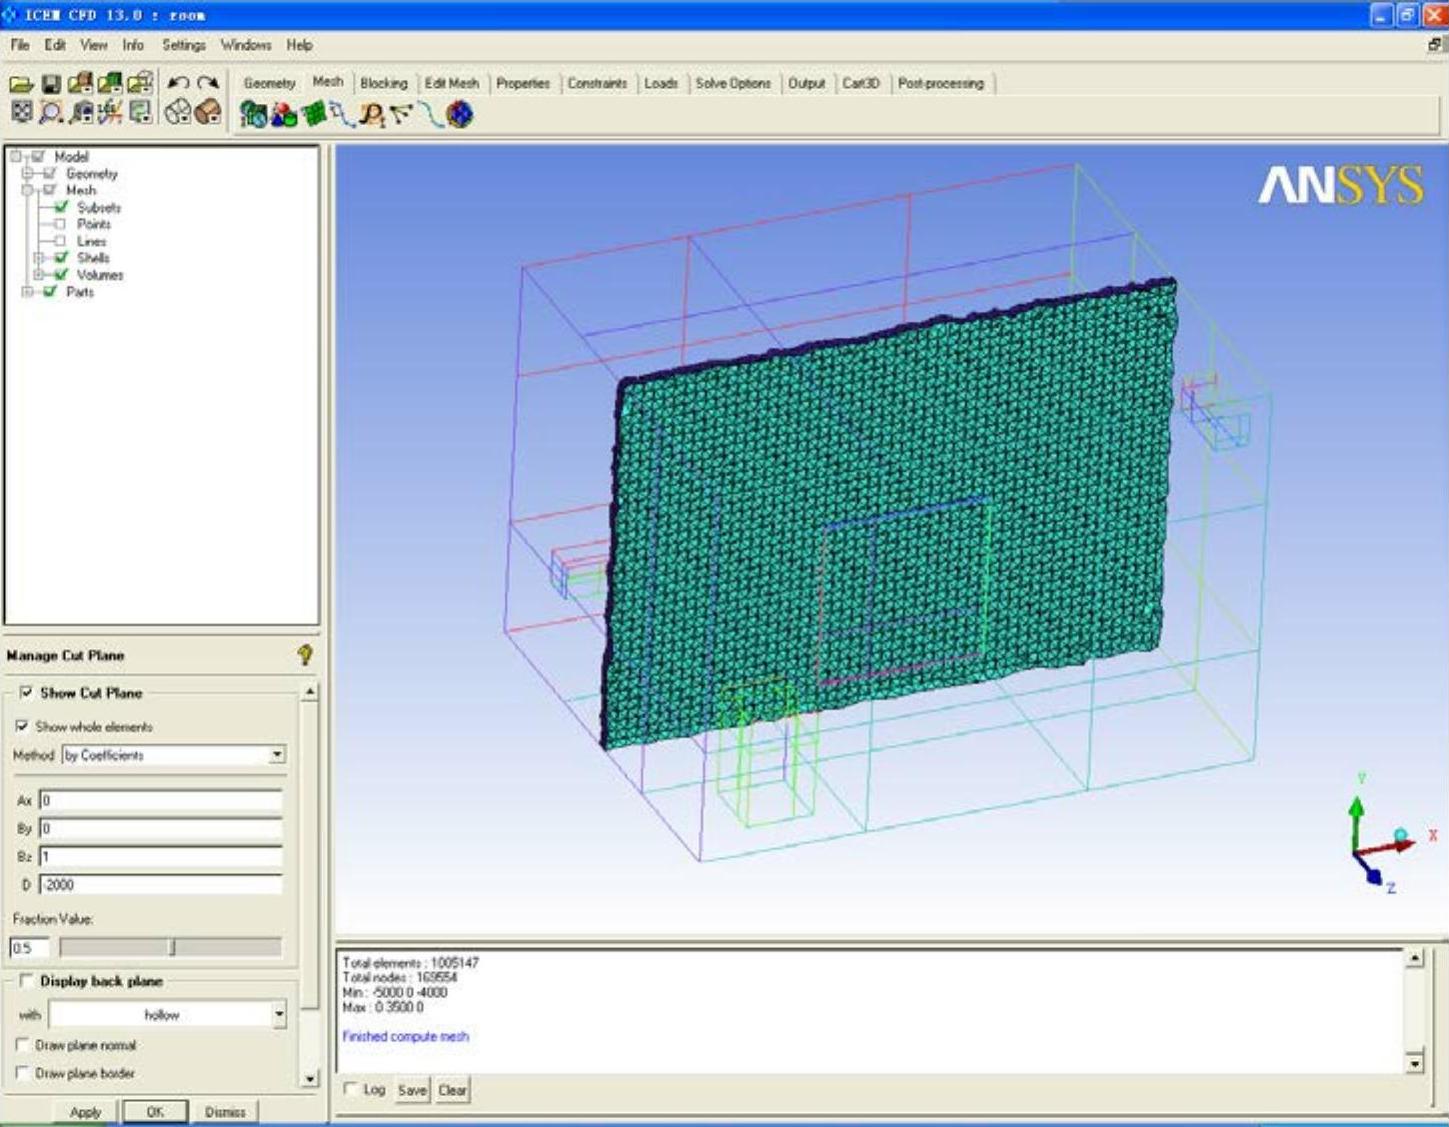1449x1127 pixels.
Task: Collapse the Model tree node
Action: click(16, 156)
